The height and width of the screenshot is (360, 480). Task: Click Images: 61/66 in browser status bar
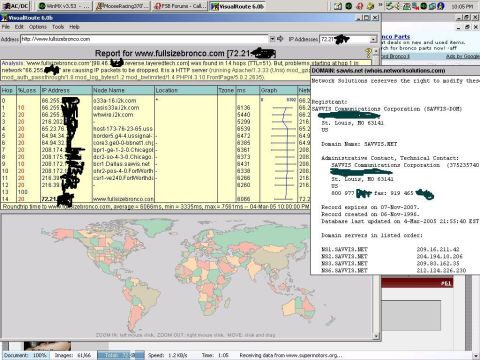tap(72, 355)
